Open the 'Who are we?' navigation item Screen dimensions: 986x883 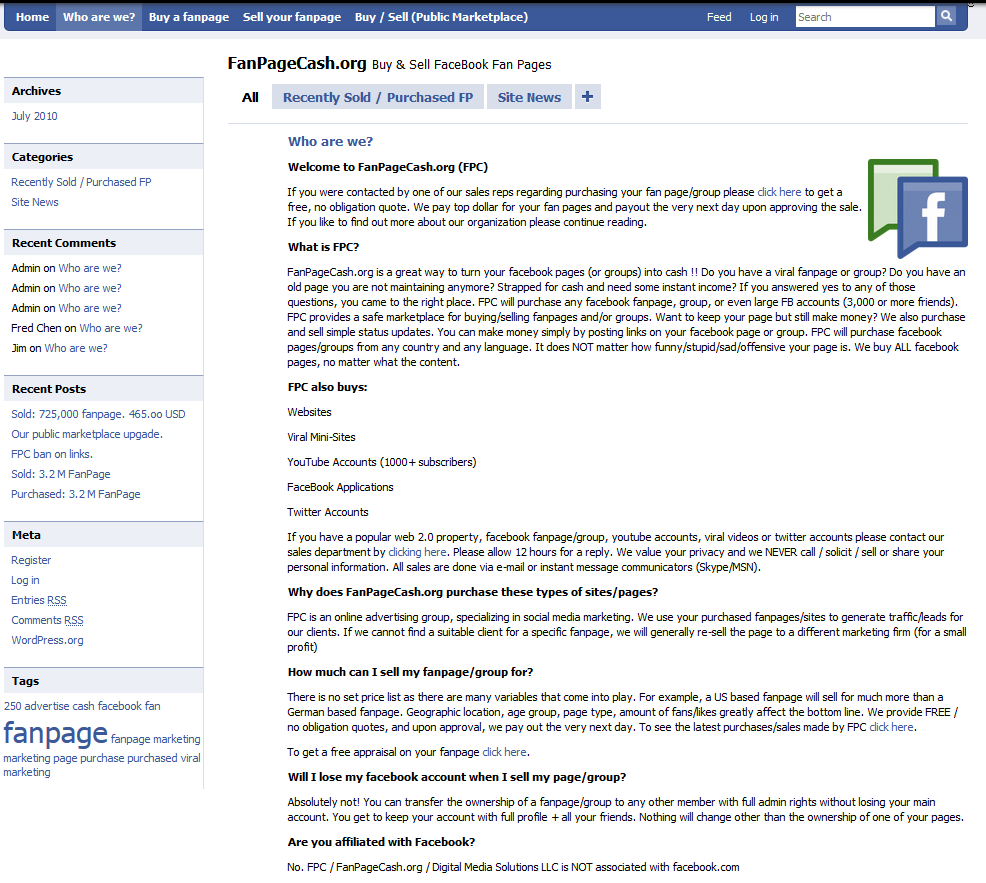pos(99,17)
